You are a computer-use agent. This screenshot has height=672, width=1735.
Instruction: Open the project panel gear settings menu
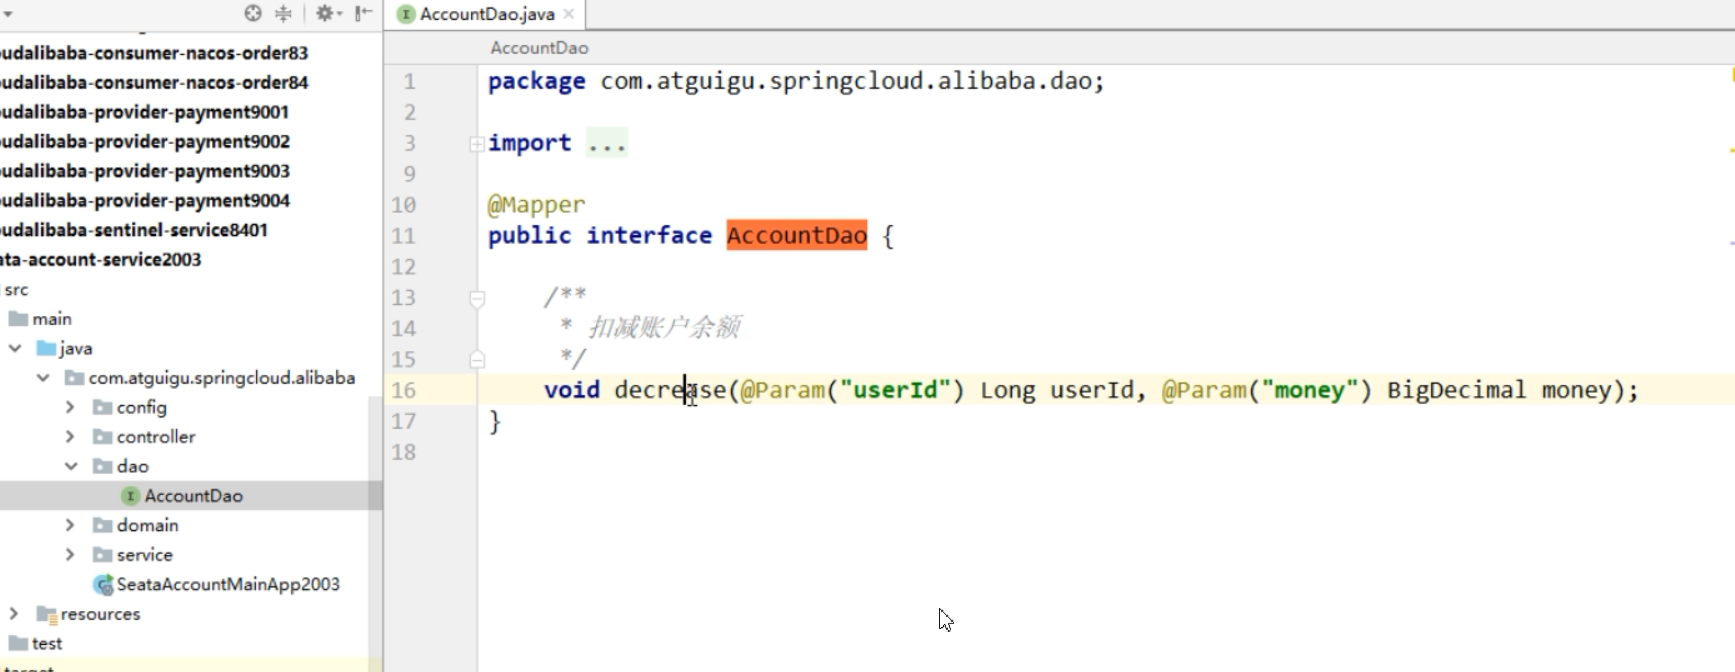(327, 13)
